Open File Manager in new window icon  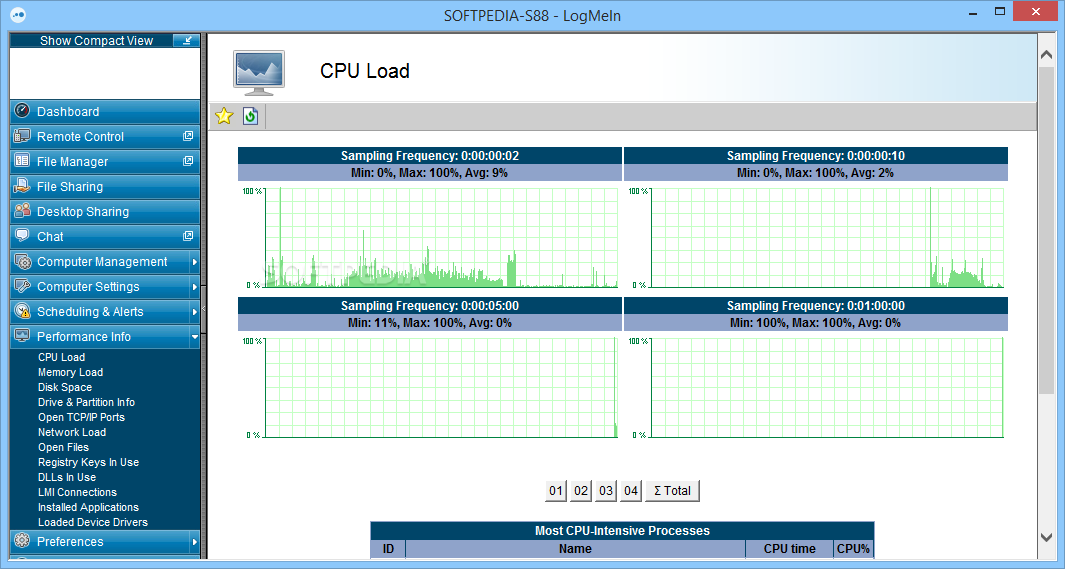click(x=188, y=161)
